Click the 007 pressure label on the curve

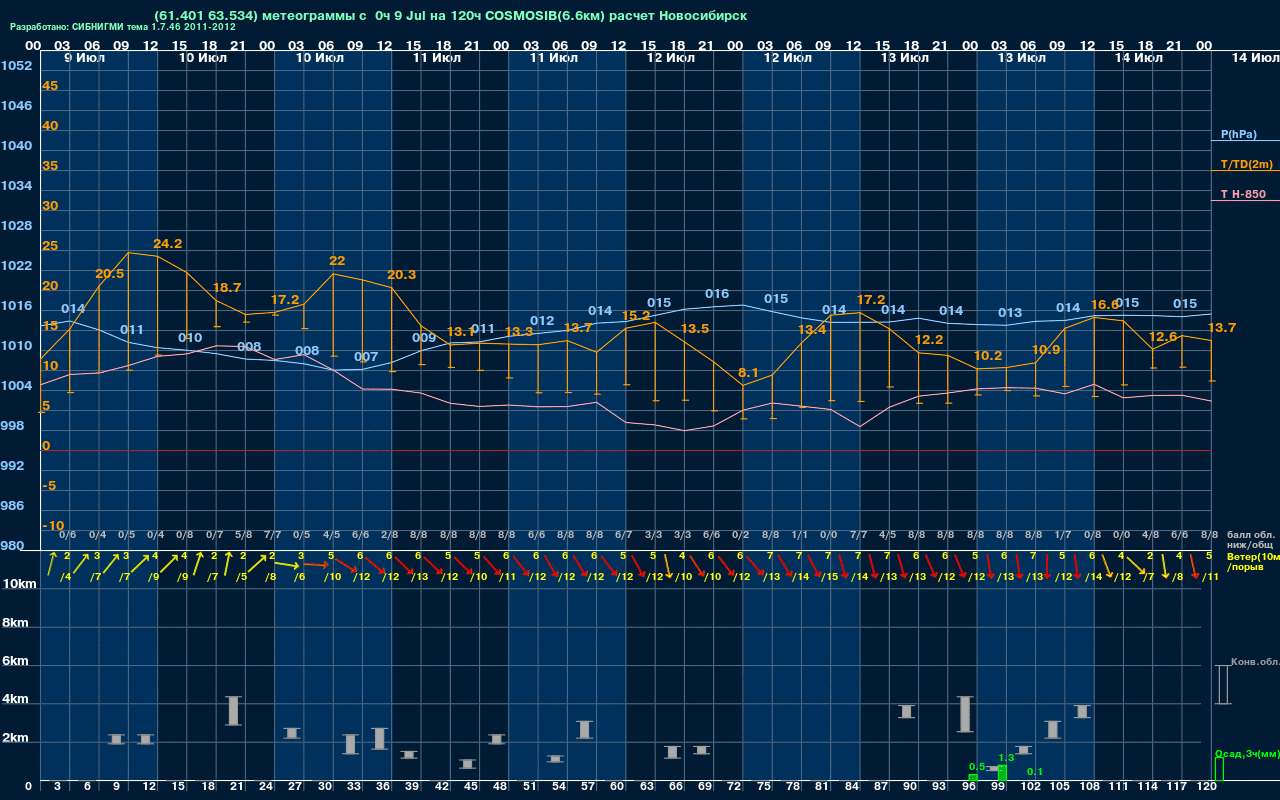tap(366, 357)
